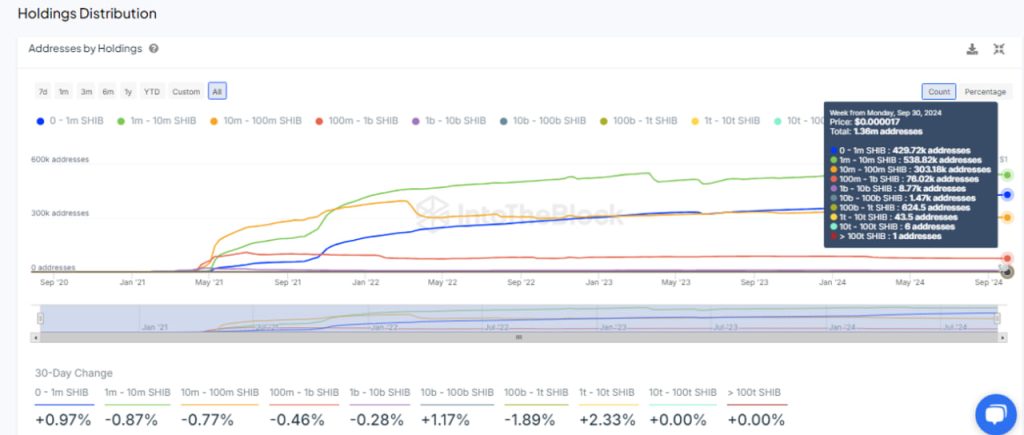The height and width of the screenshot is (435, 1024).
Task: Click the left navigator range handle
Action: click(40, 318)
